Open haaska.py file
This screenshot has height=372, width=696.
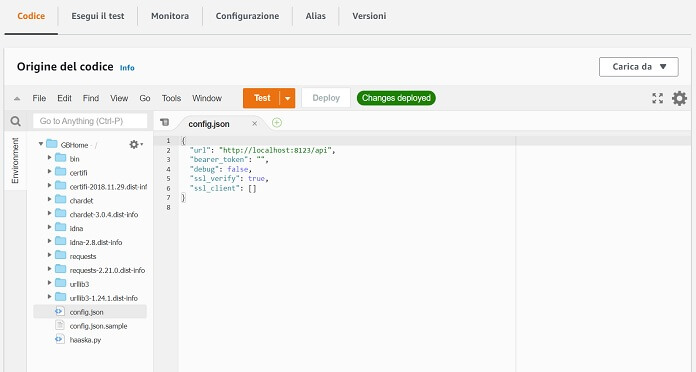(x=85, y=340)
